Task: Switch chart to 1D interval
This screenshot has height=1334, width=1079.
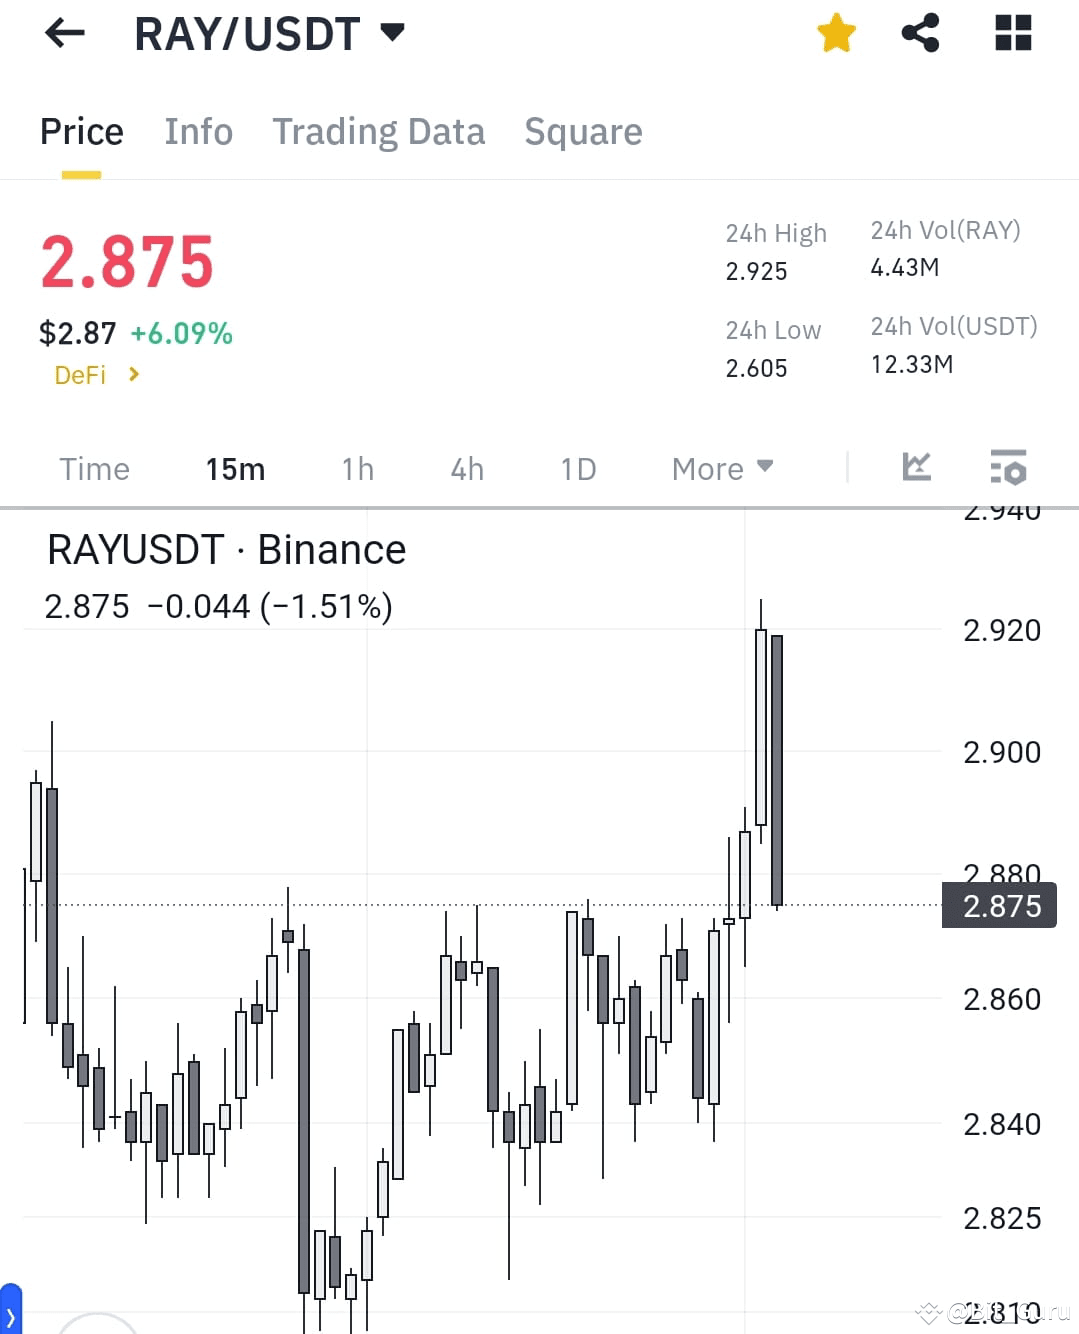Action: (x=577, y=468)
